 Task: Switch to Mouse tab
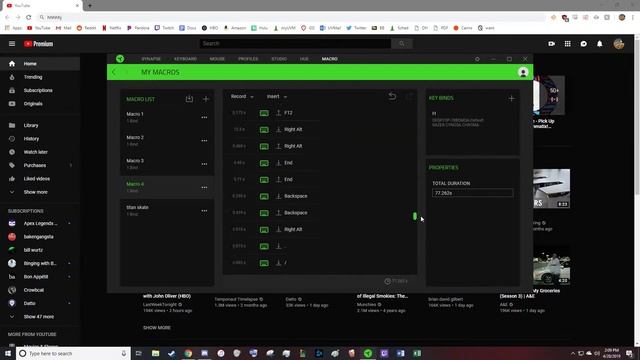[217, 59]
